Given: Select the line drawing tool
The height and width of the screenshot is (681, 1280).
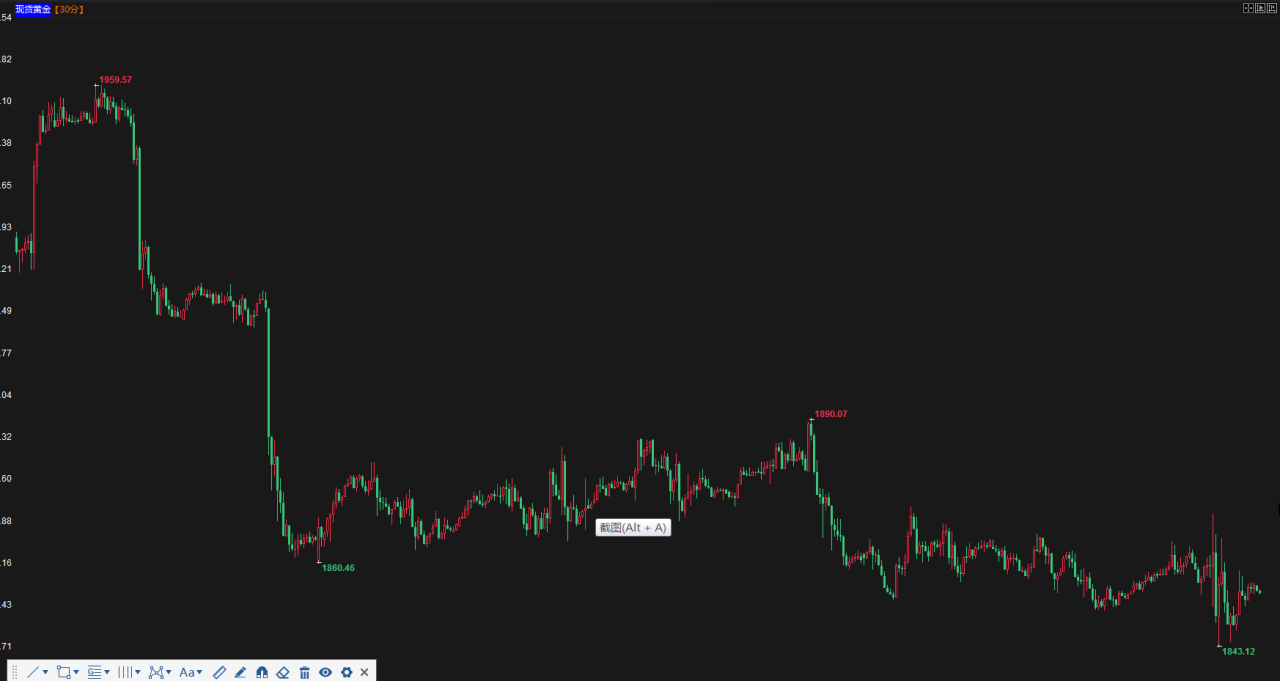Looking at the screenshot, I should coord(33,672).
